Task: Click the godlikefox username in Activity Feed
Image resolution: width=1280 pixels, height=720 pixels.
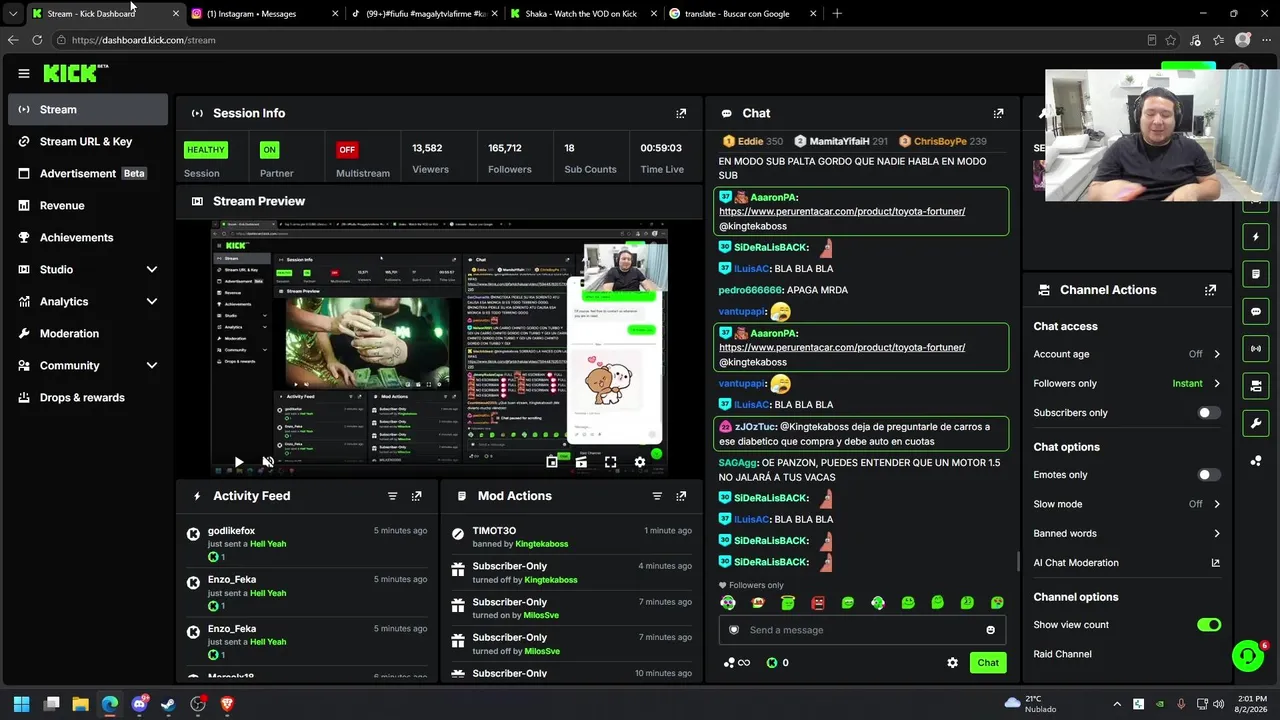Action: tap(231, 531)
